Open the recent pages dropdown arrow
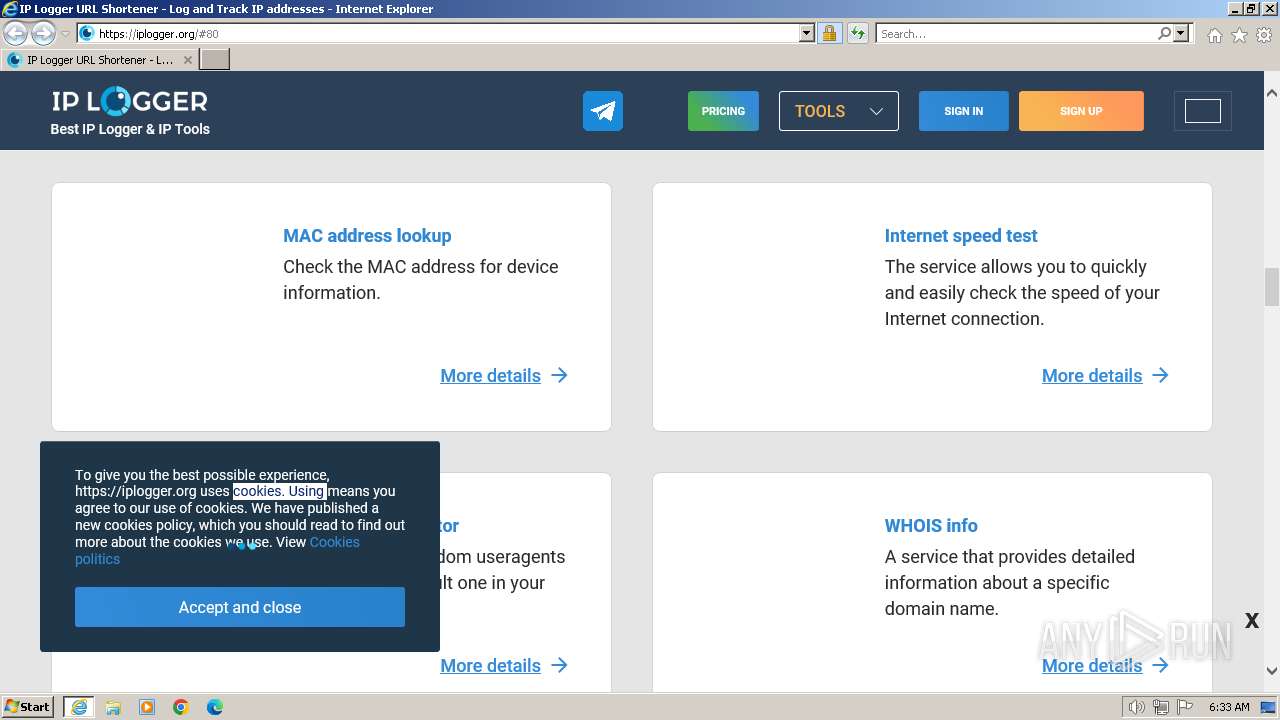The width and height of the screenshot is (1280, 720). (x=65, y=33)
